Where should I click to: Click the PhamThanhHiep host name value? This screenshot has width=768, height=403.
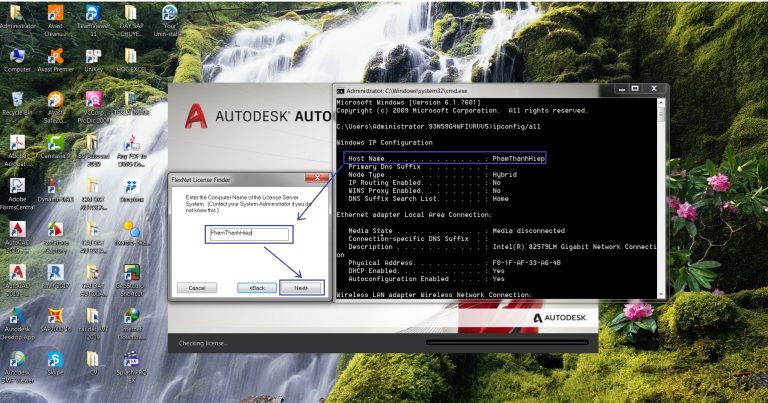pyautogui.click(x=518, y=159)
